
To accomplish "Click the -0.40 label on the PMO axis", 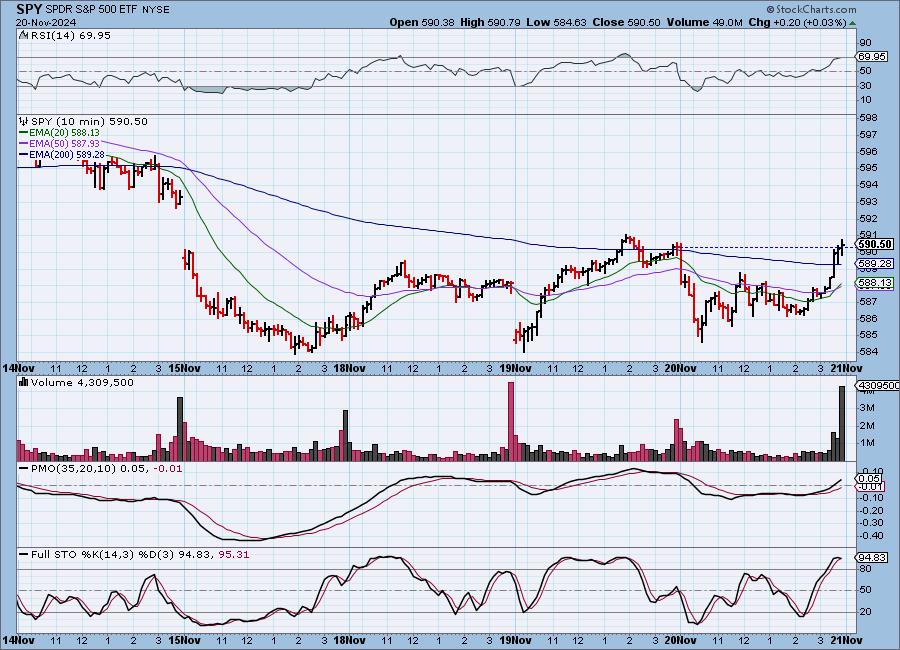I will (x=871, y=536).
